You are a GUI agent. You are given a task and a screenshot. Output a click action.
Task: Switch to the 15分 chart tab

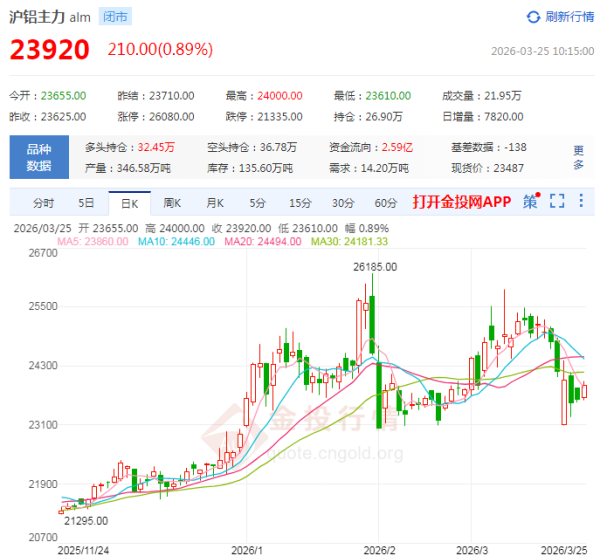pyautogui.click(x=300, y=203)
